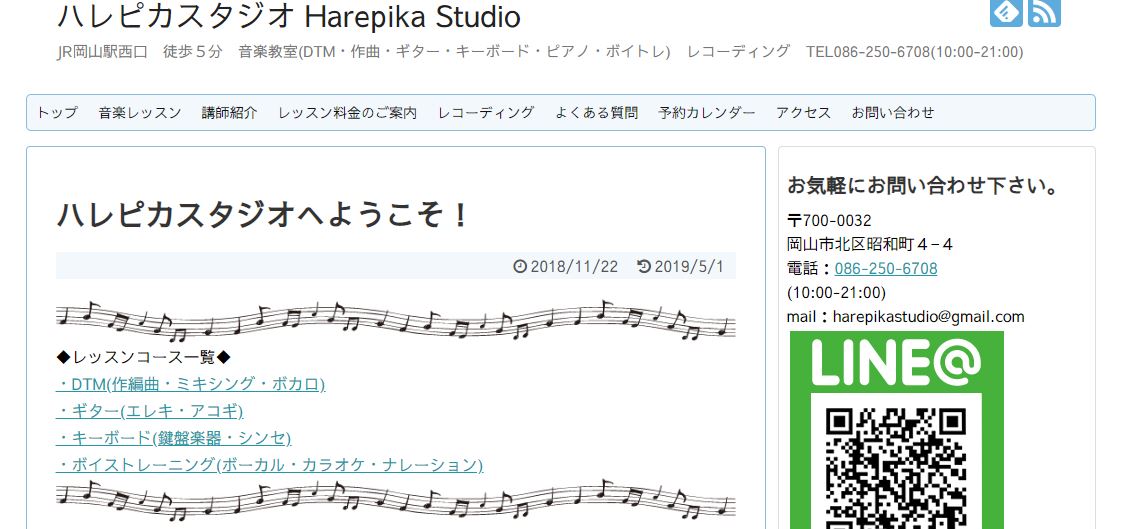Viewport: 1136px width, 529px height.
Task: Open the キーボード(鍵盤楽器・シンセ) course link
Action: tap(174, 438)
